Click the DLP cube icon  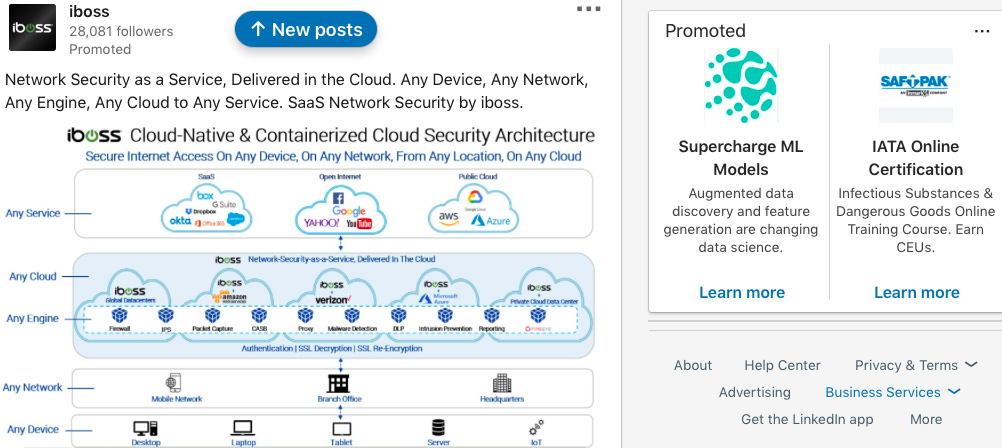[399, 316]
